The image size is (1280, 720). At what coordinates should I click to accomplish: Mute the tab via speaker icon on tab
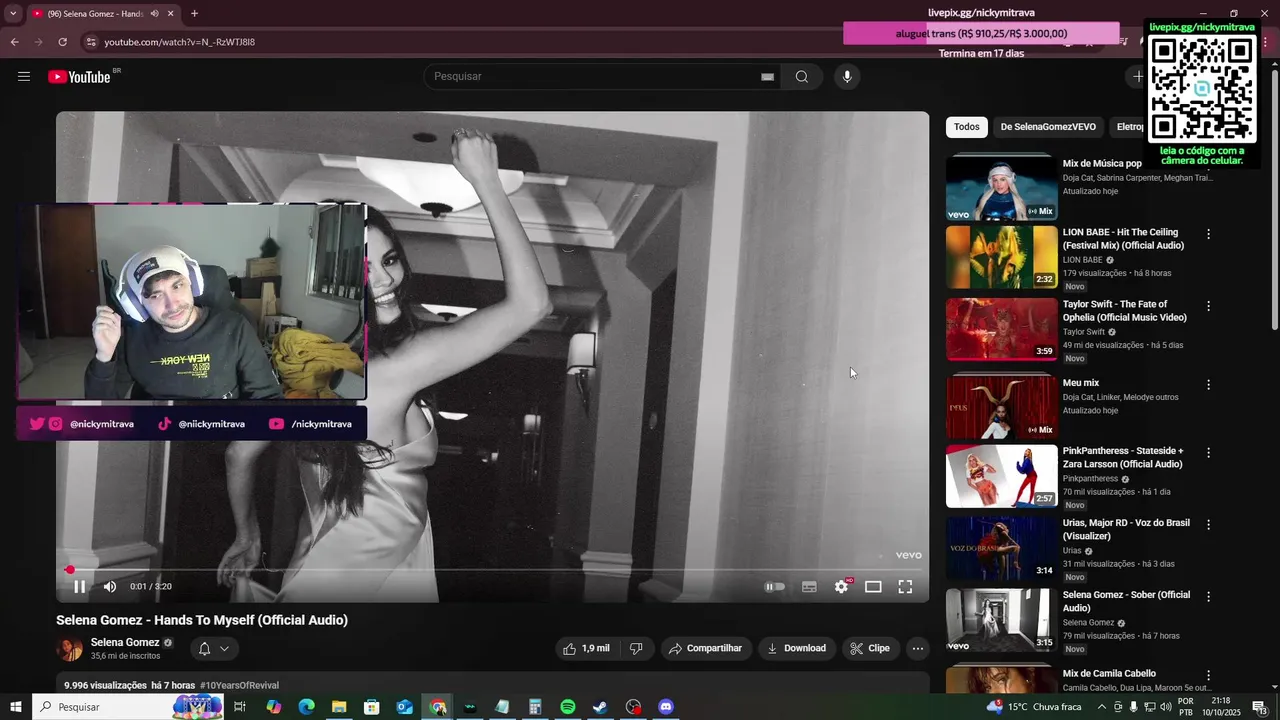(x=154, y=14)
